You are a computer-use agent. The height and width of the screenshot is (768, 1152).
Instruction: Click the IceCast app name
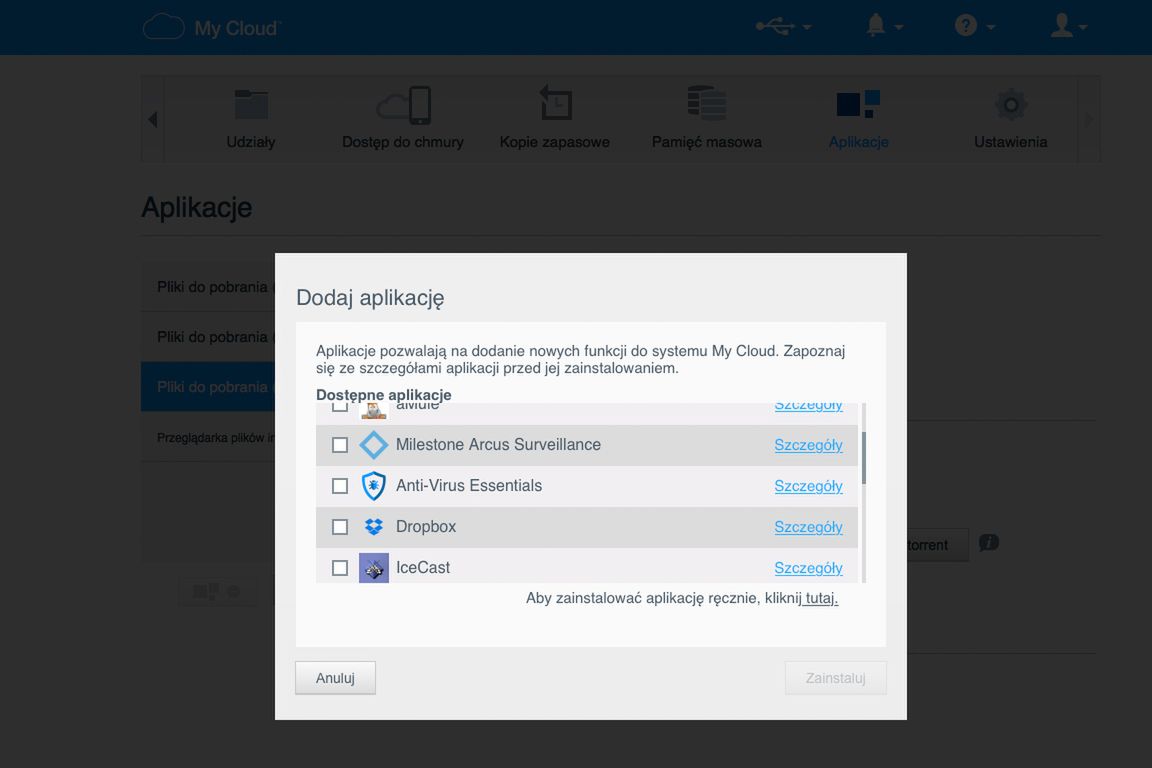[422, 568]
